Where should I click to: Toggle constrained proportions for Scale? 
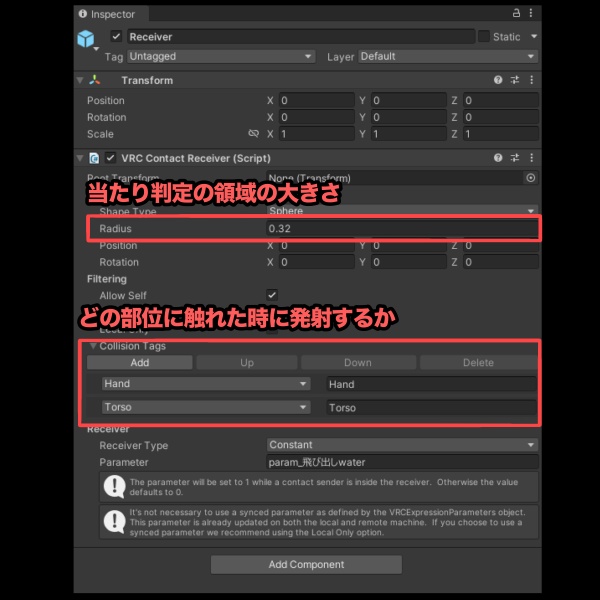[x=253, y=134]
